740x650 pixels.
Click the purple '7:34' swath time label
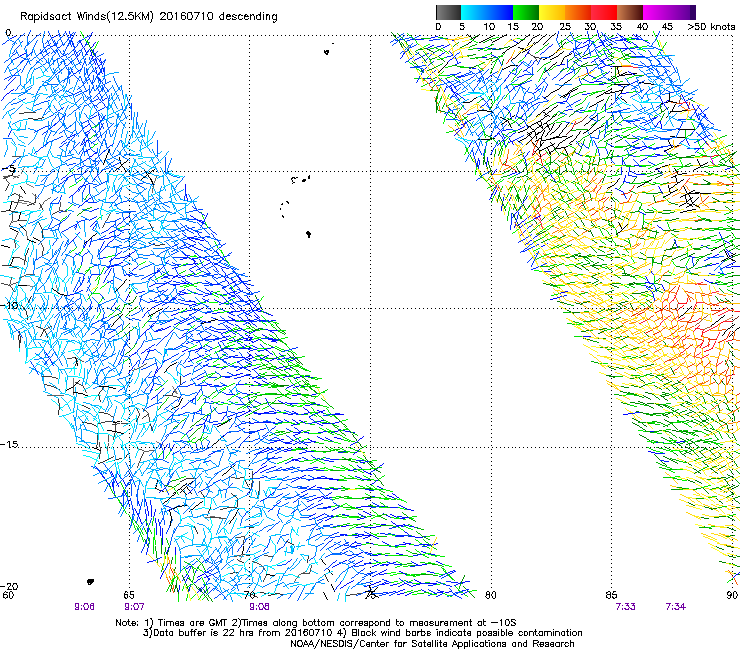pyautogui.click(x=675, y=607)
